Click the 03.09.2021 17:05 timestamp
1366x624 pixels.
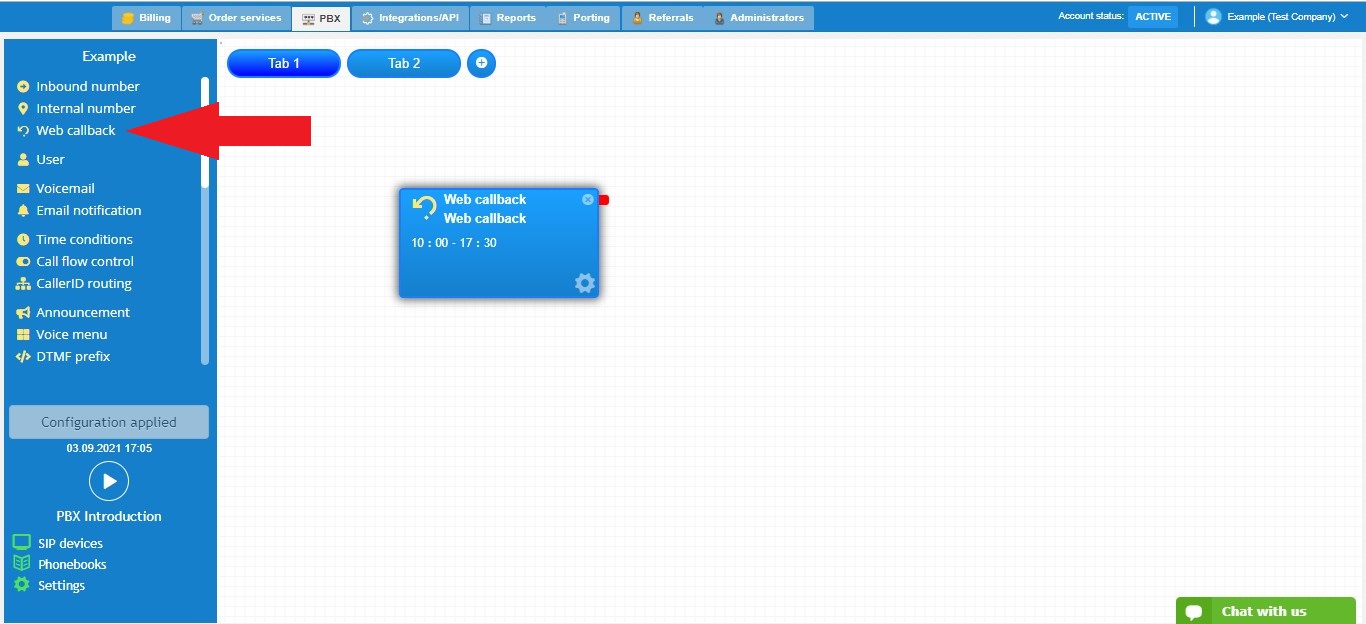[x=109, y=448]
